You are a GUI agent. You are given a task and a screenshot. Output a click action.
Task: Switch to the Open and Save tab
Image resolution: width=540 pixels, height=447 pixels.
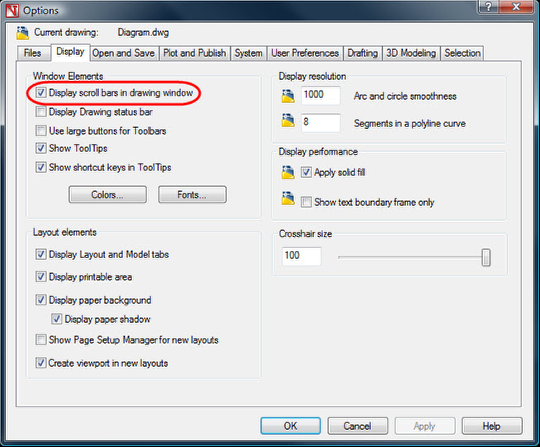(124, 53)
